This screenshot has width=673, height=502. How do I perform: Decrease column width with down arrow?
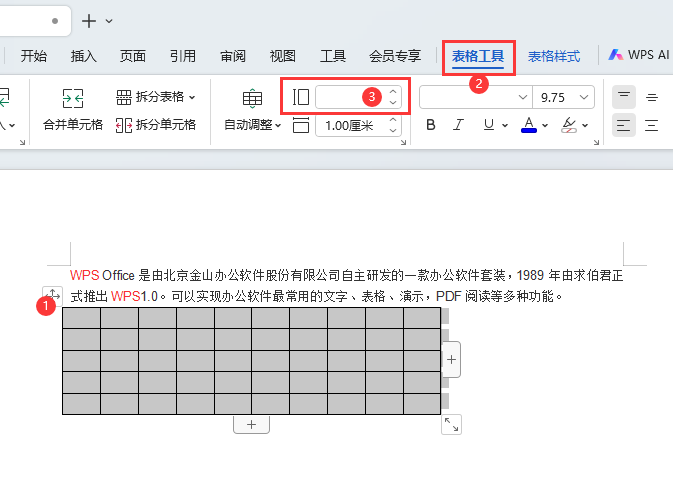(393, 102)
